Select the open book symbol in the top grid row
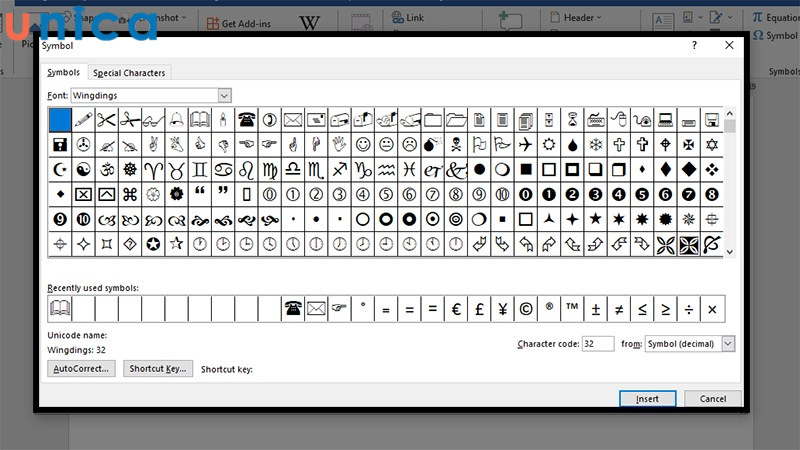The height and width of the screenshot is (450, 800). (199, 120)
